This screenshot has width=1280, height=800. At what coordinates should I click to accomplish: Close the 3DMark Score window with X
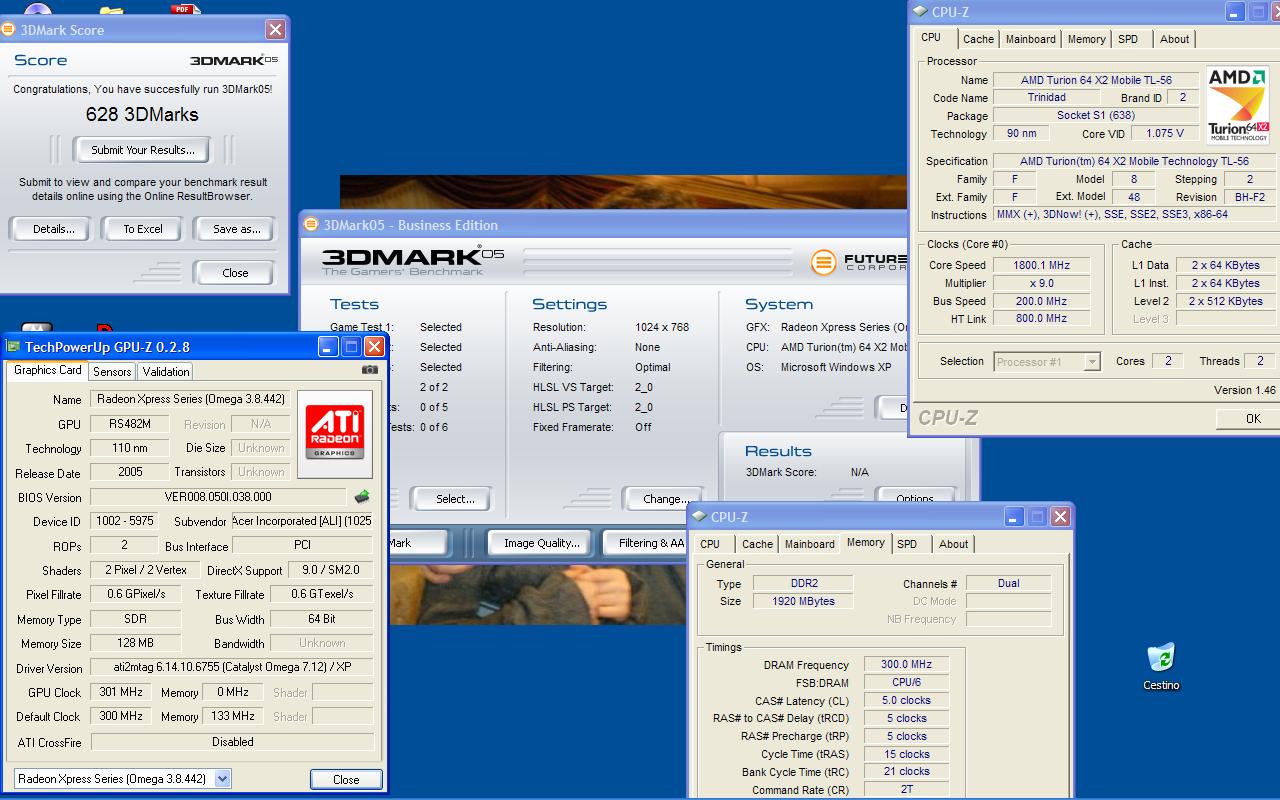point(276,30)
